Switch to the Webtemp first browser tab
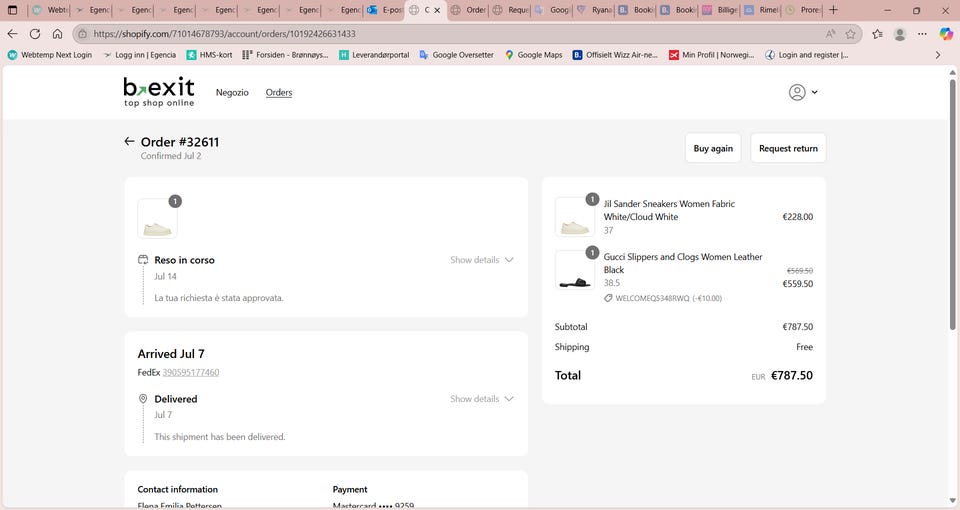This screenshot has width=960, height=510. click(x=50, y=10)
